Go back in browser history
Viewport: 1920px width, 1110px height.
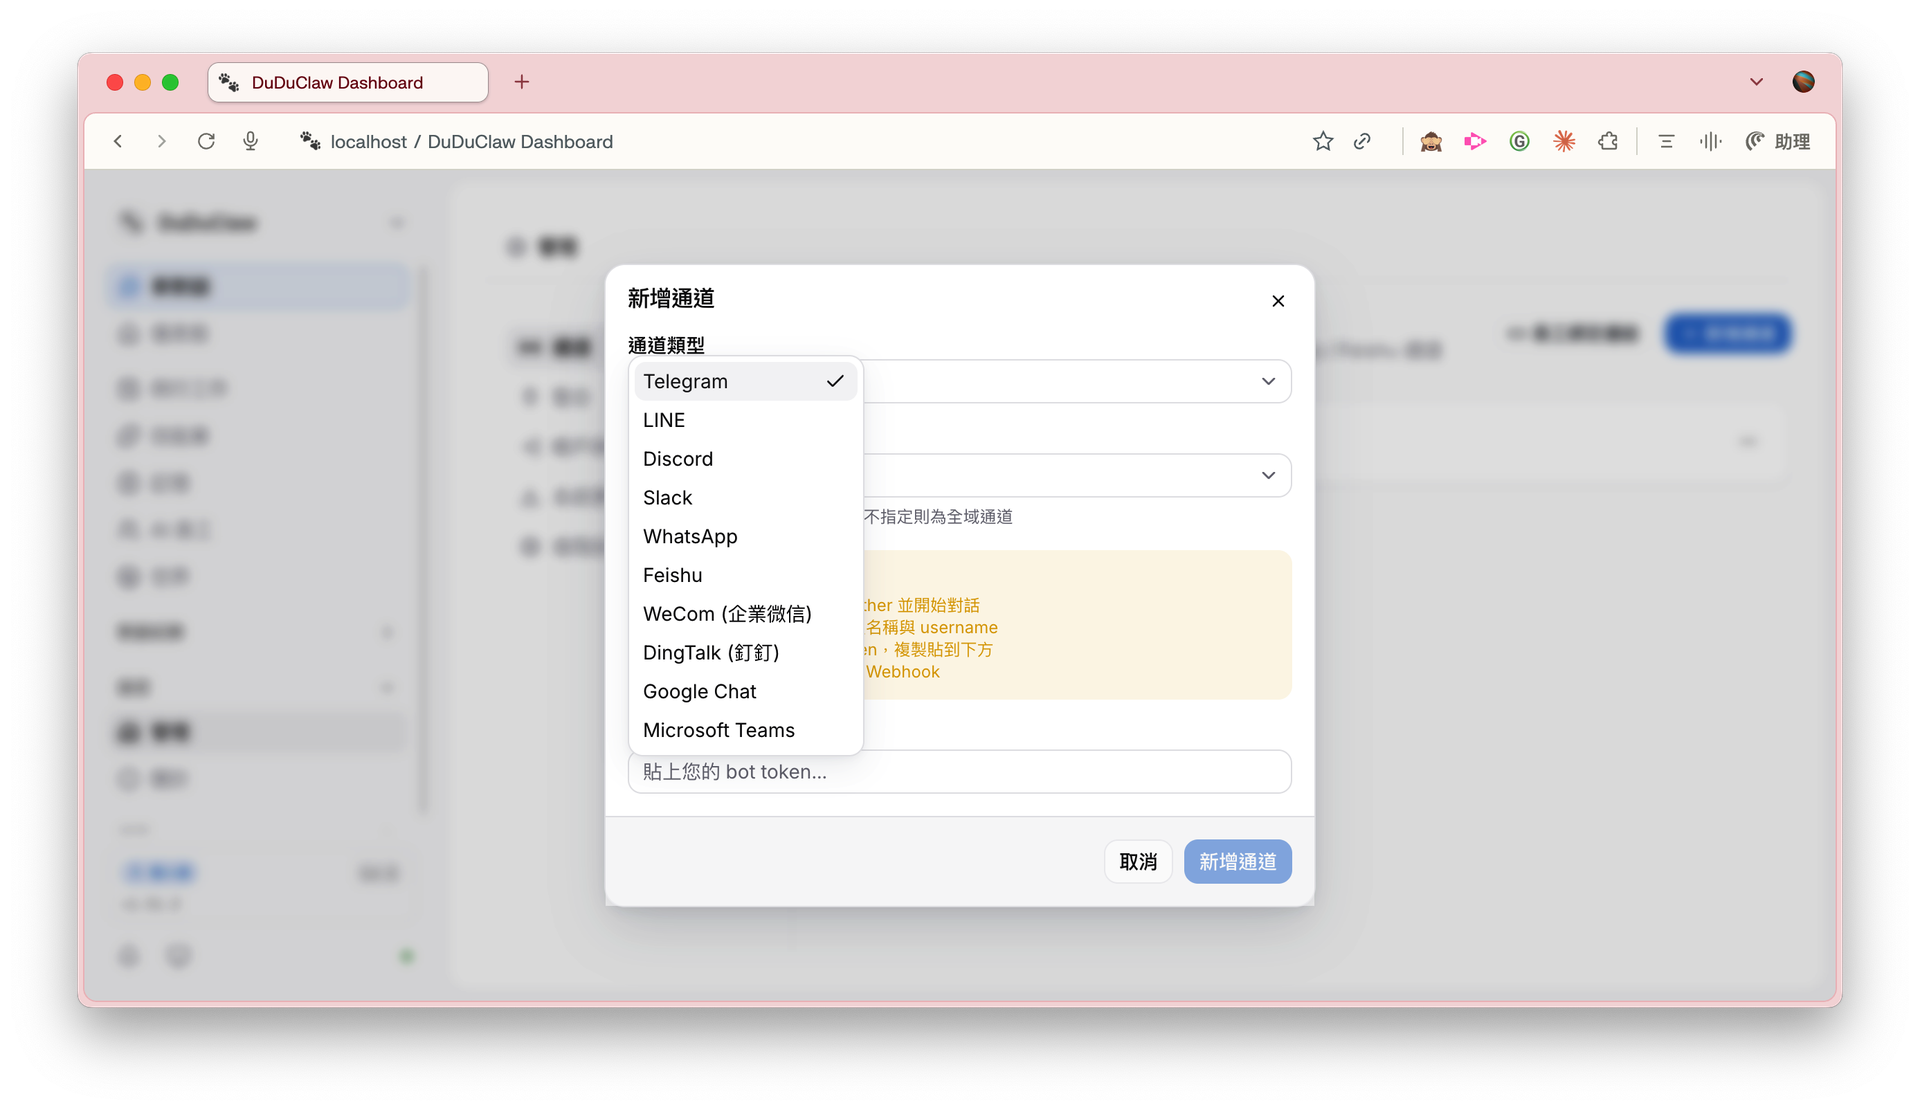pos(118,142)
